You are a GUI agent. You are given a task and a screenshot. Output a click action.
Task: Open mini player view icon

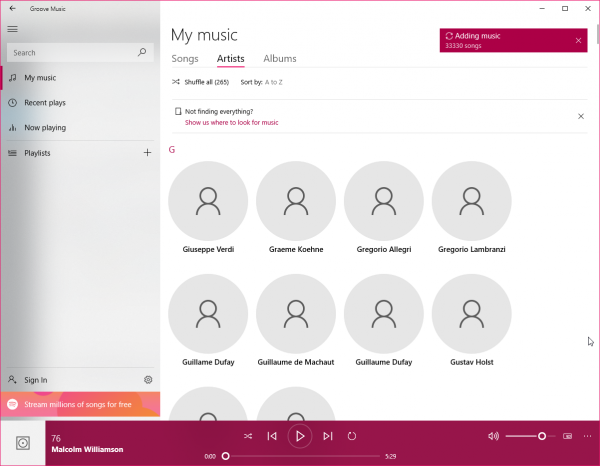click(567, 436)
